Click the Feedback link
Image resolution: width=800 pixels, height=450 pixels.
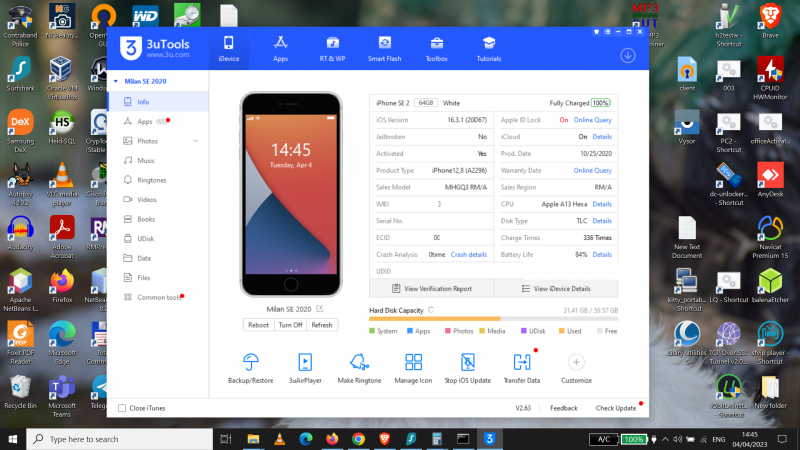(564, 408)
